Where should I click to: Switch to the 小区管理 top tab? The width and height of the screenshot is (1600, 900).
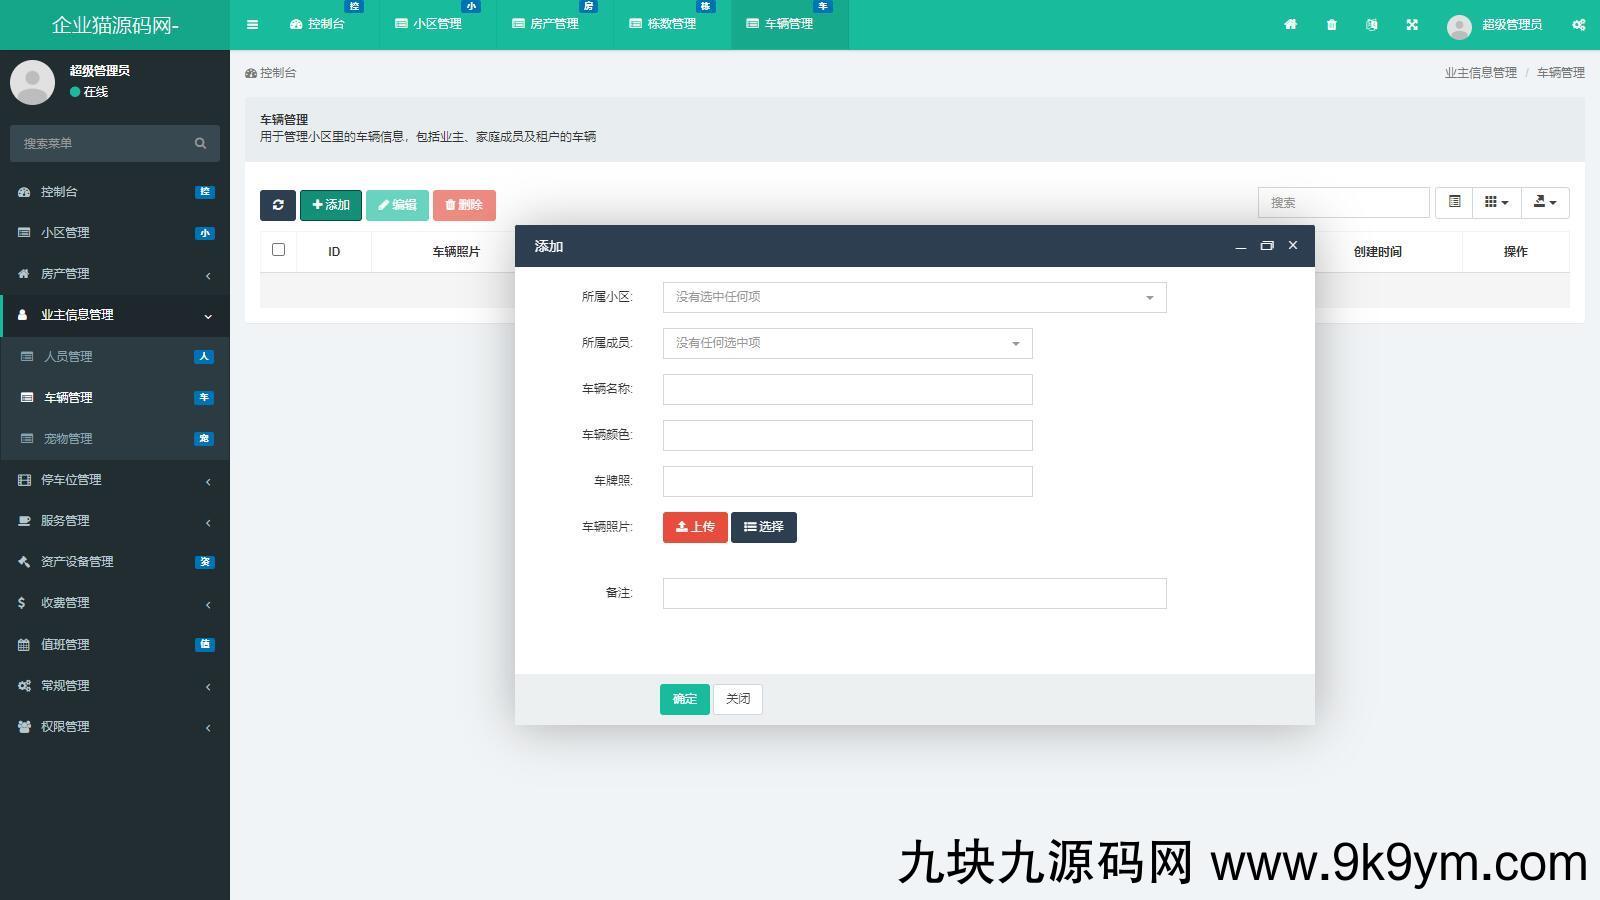tap(437, 24)
